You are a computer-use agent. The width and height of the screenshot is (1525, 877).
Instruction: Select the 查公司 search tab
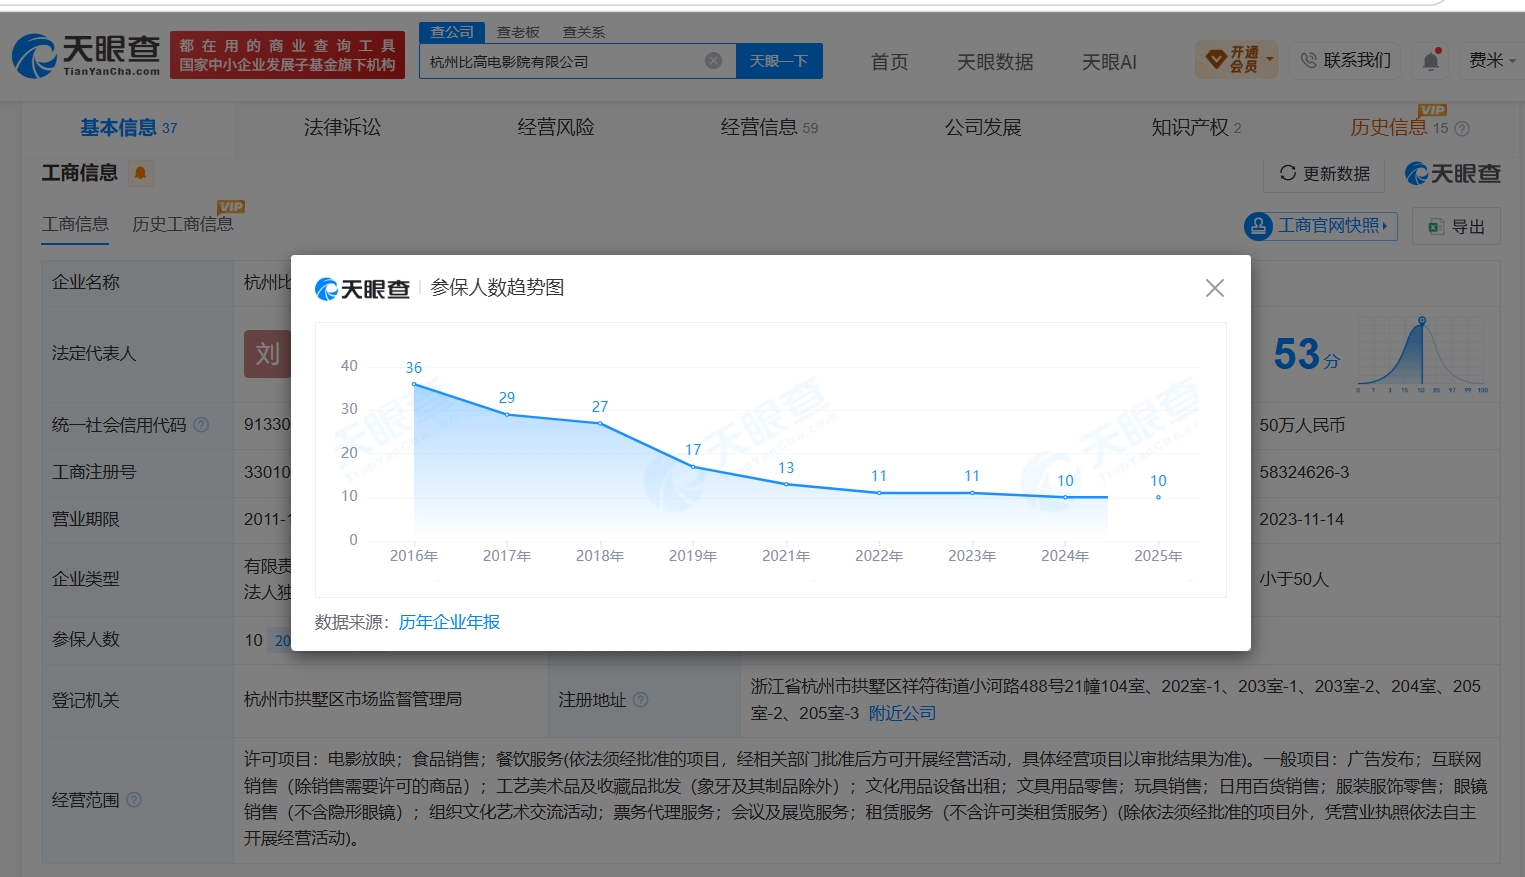[452, 32]
